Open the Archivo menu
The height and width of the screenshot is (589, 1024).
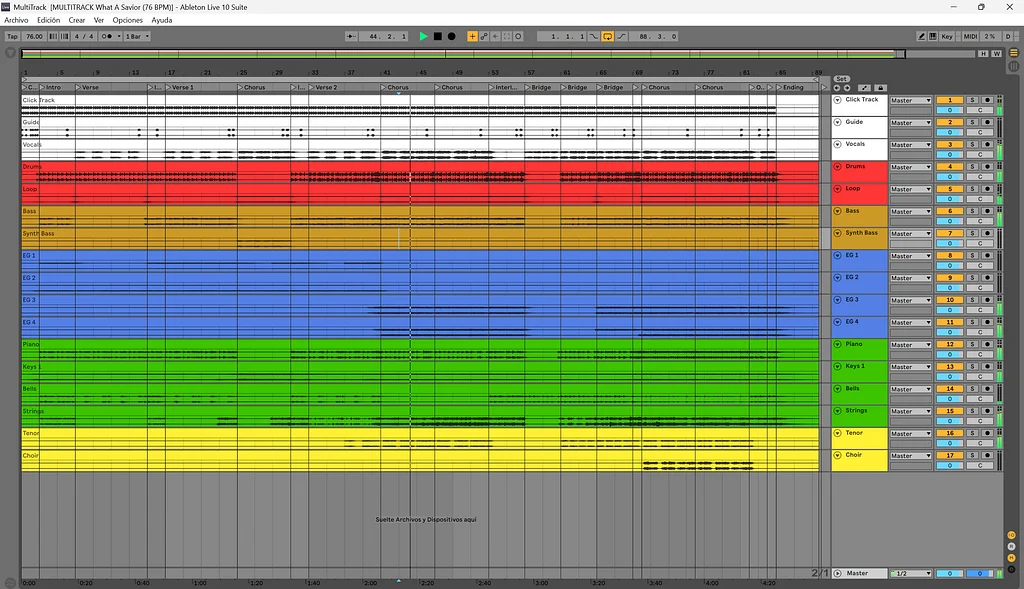[16, 20]
